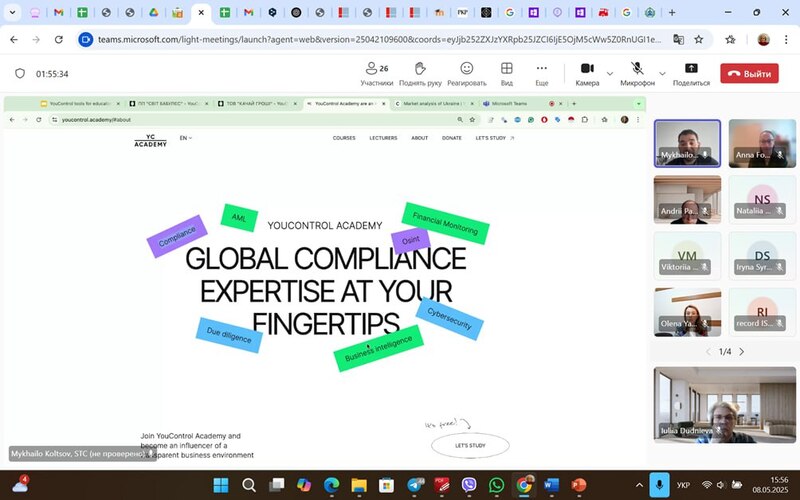800x500 pixels.
Task: Open the Участники (participants) panel
Action: coord(377,74)
